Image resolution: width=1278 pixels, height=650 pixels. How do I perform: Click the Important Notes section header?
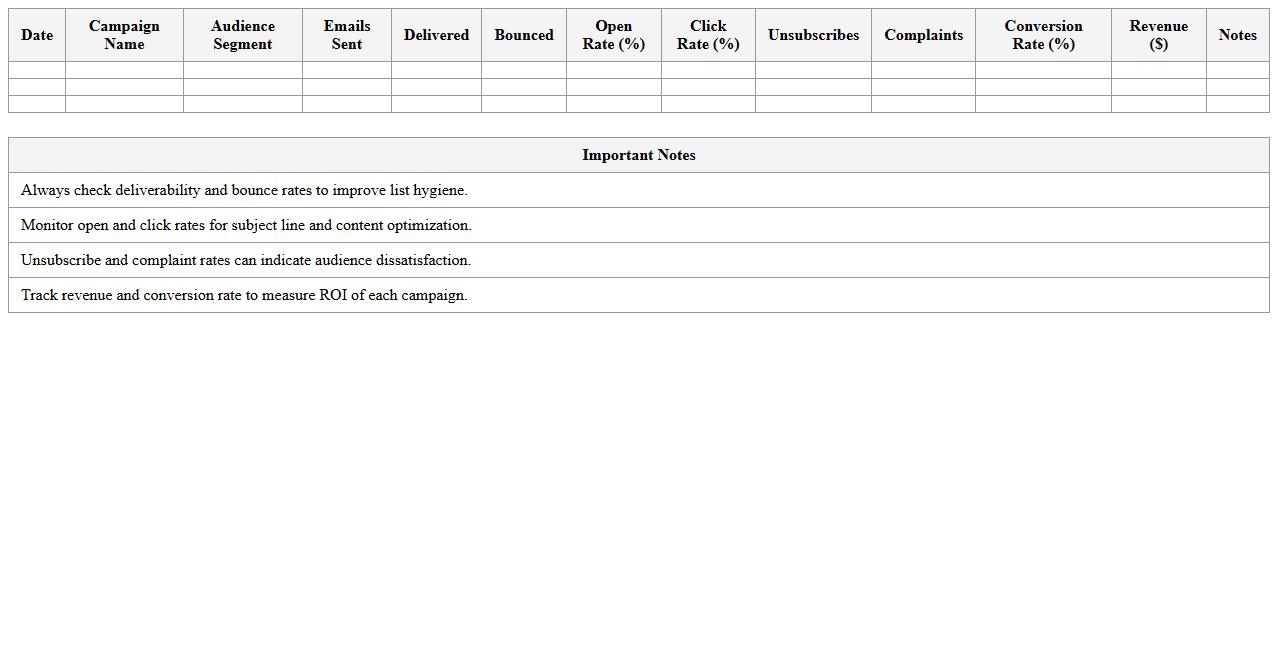(639, 155)
